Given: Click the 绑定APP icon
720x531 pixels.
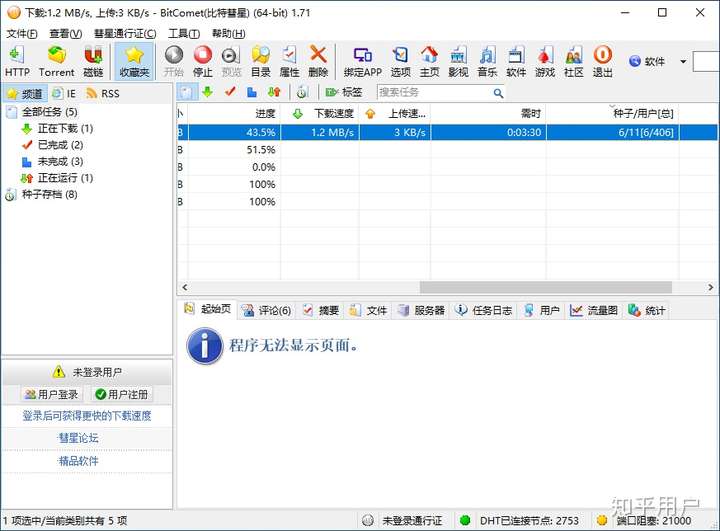Looking at the screenshot, I should click(x=363, y=61).
